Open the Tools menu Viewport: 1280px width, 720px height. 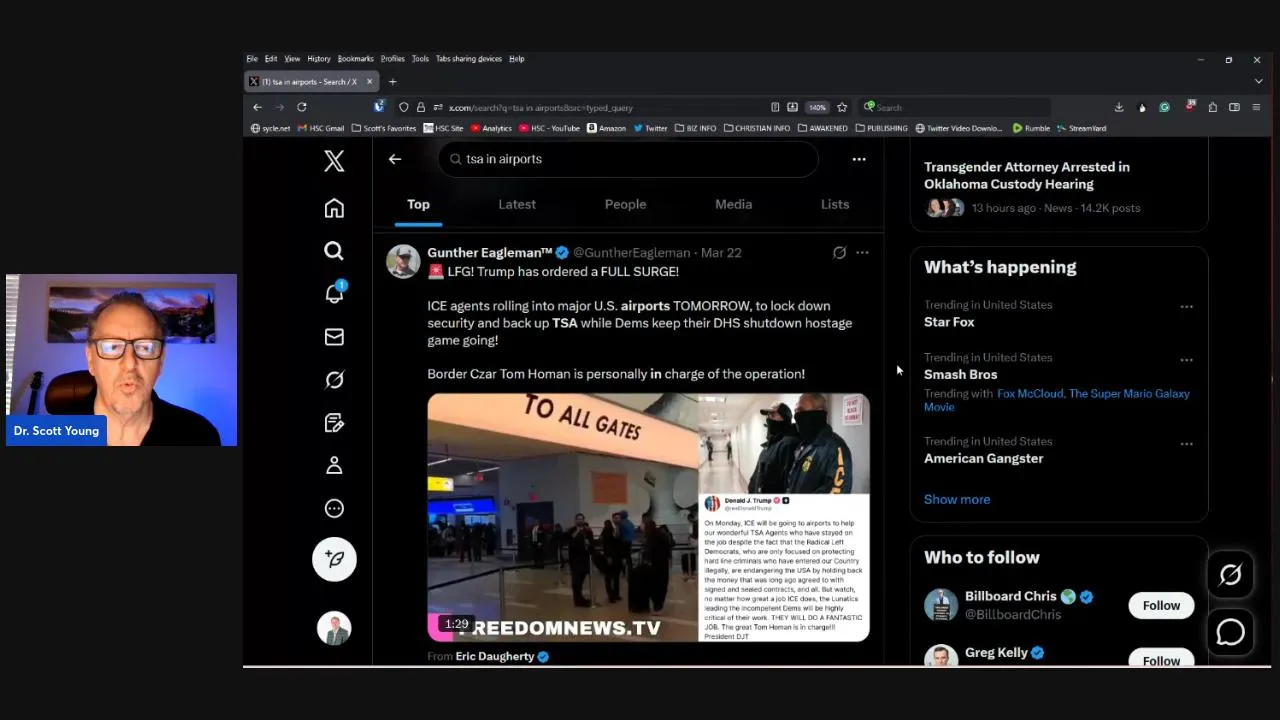420,59
